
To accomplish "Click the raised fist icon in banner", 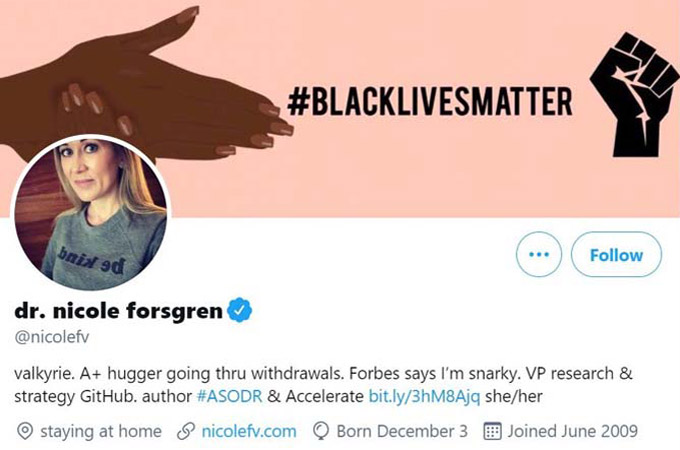I will pos(634,95).
